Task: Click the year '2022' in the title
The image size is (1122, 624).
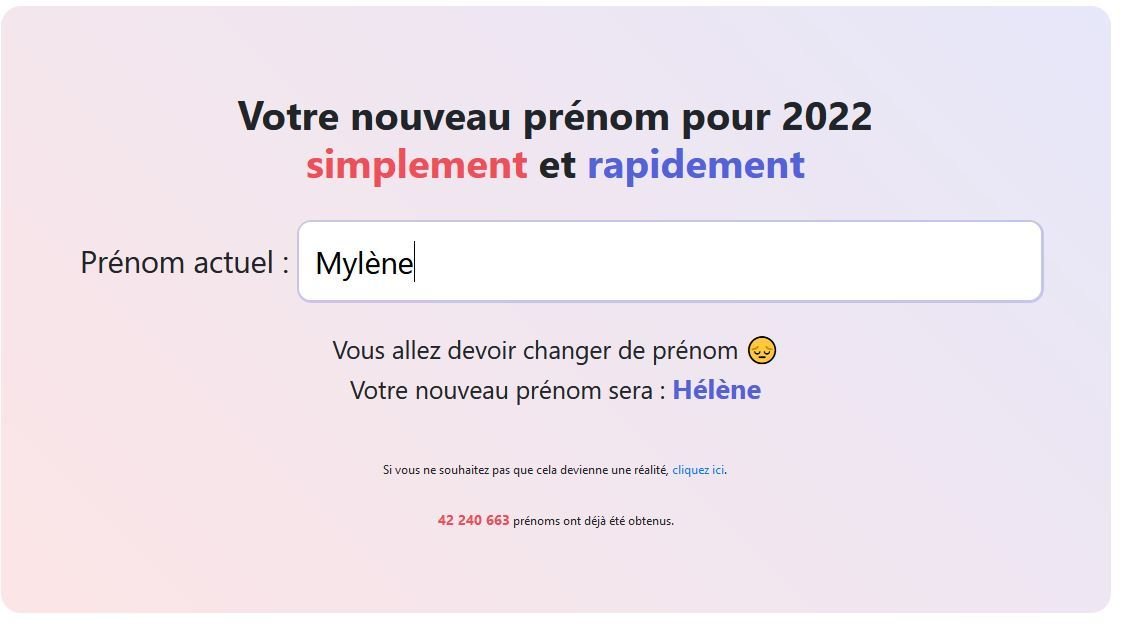Action: click(x=826, y=116)
